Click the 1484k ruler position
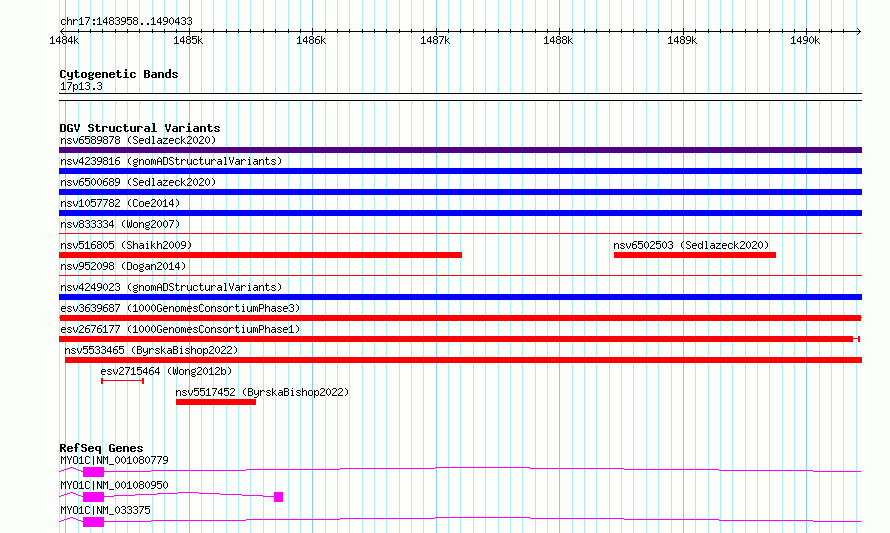Screen dimensions: 890x533 64,40
